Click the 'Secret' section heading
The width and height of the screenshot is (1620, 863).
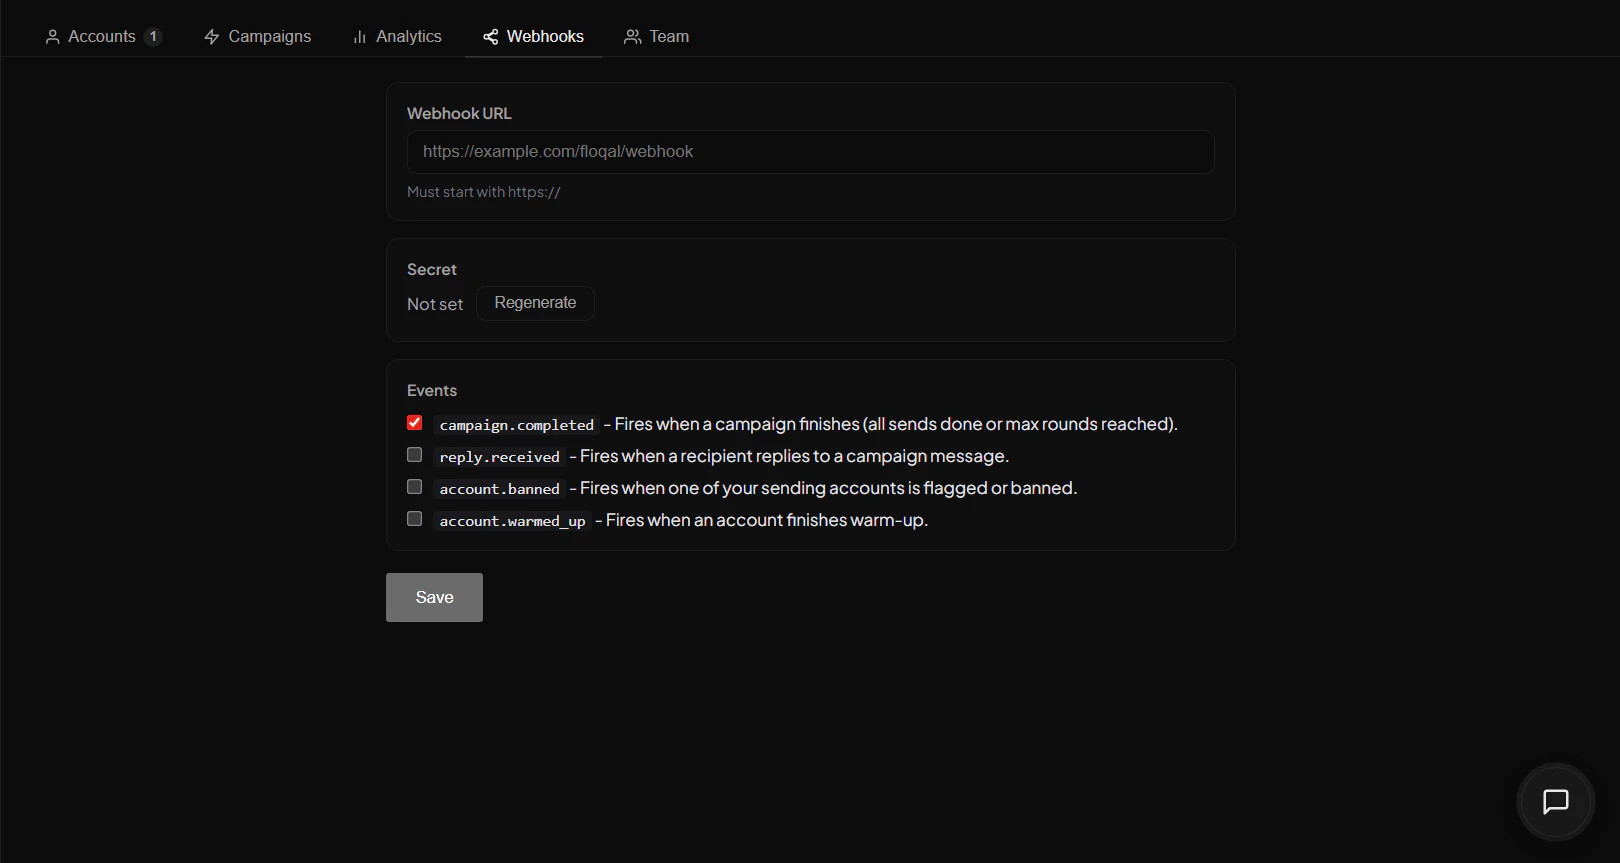coord(432,270)
